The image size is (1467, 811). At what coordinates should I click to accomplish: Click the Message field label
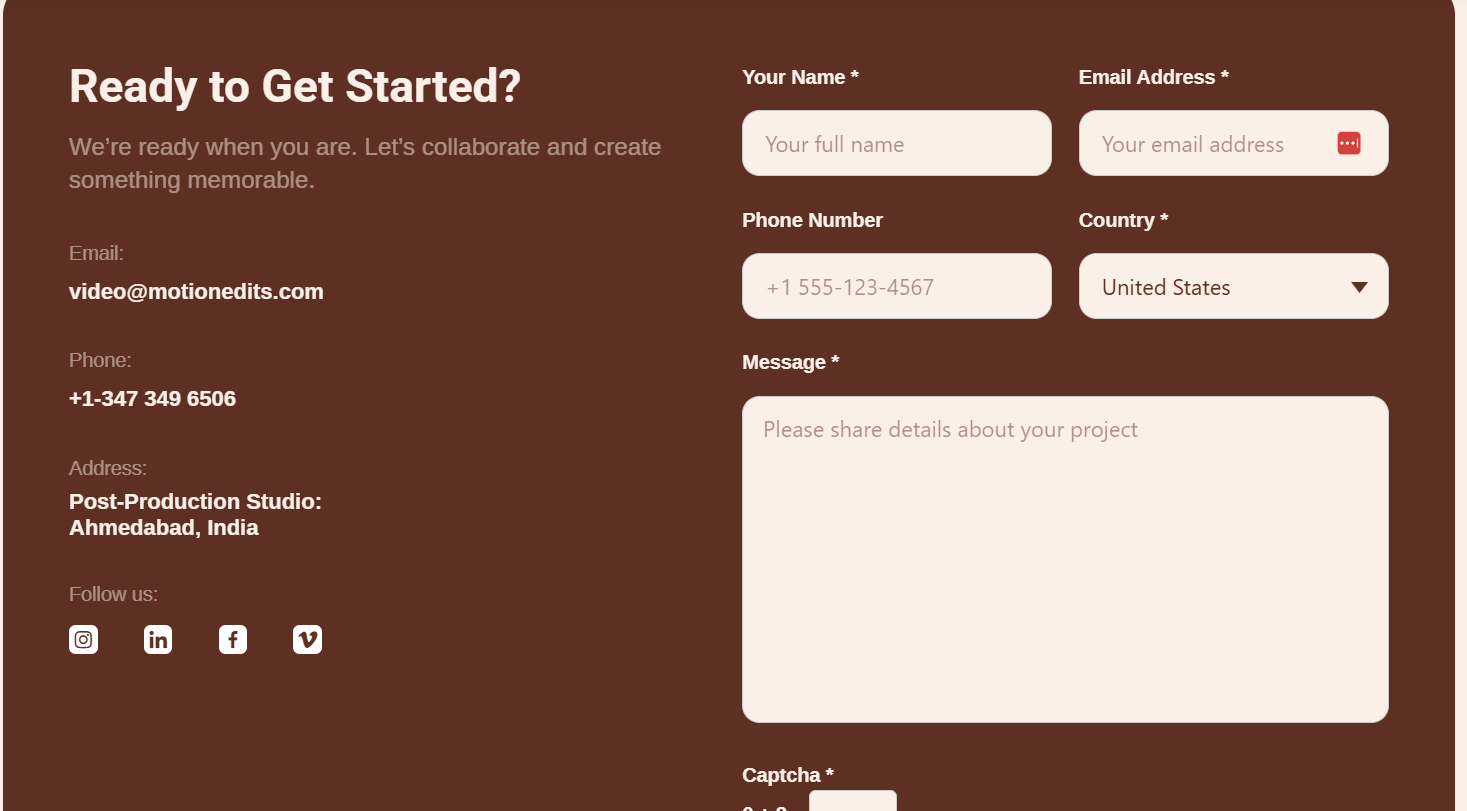(790, 362)
